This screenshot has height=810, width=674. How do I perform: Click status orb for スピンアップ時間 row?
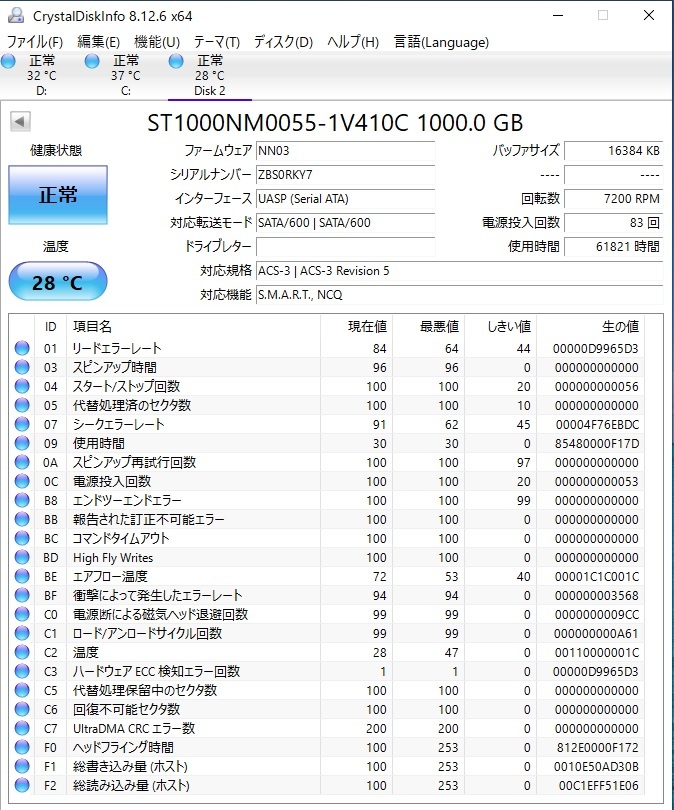pyautogui.click(x=22, y=367)
